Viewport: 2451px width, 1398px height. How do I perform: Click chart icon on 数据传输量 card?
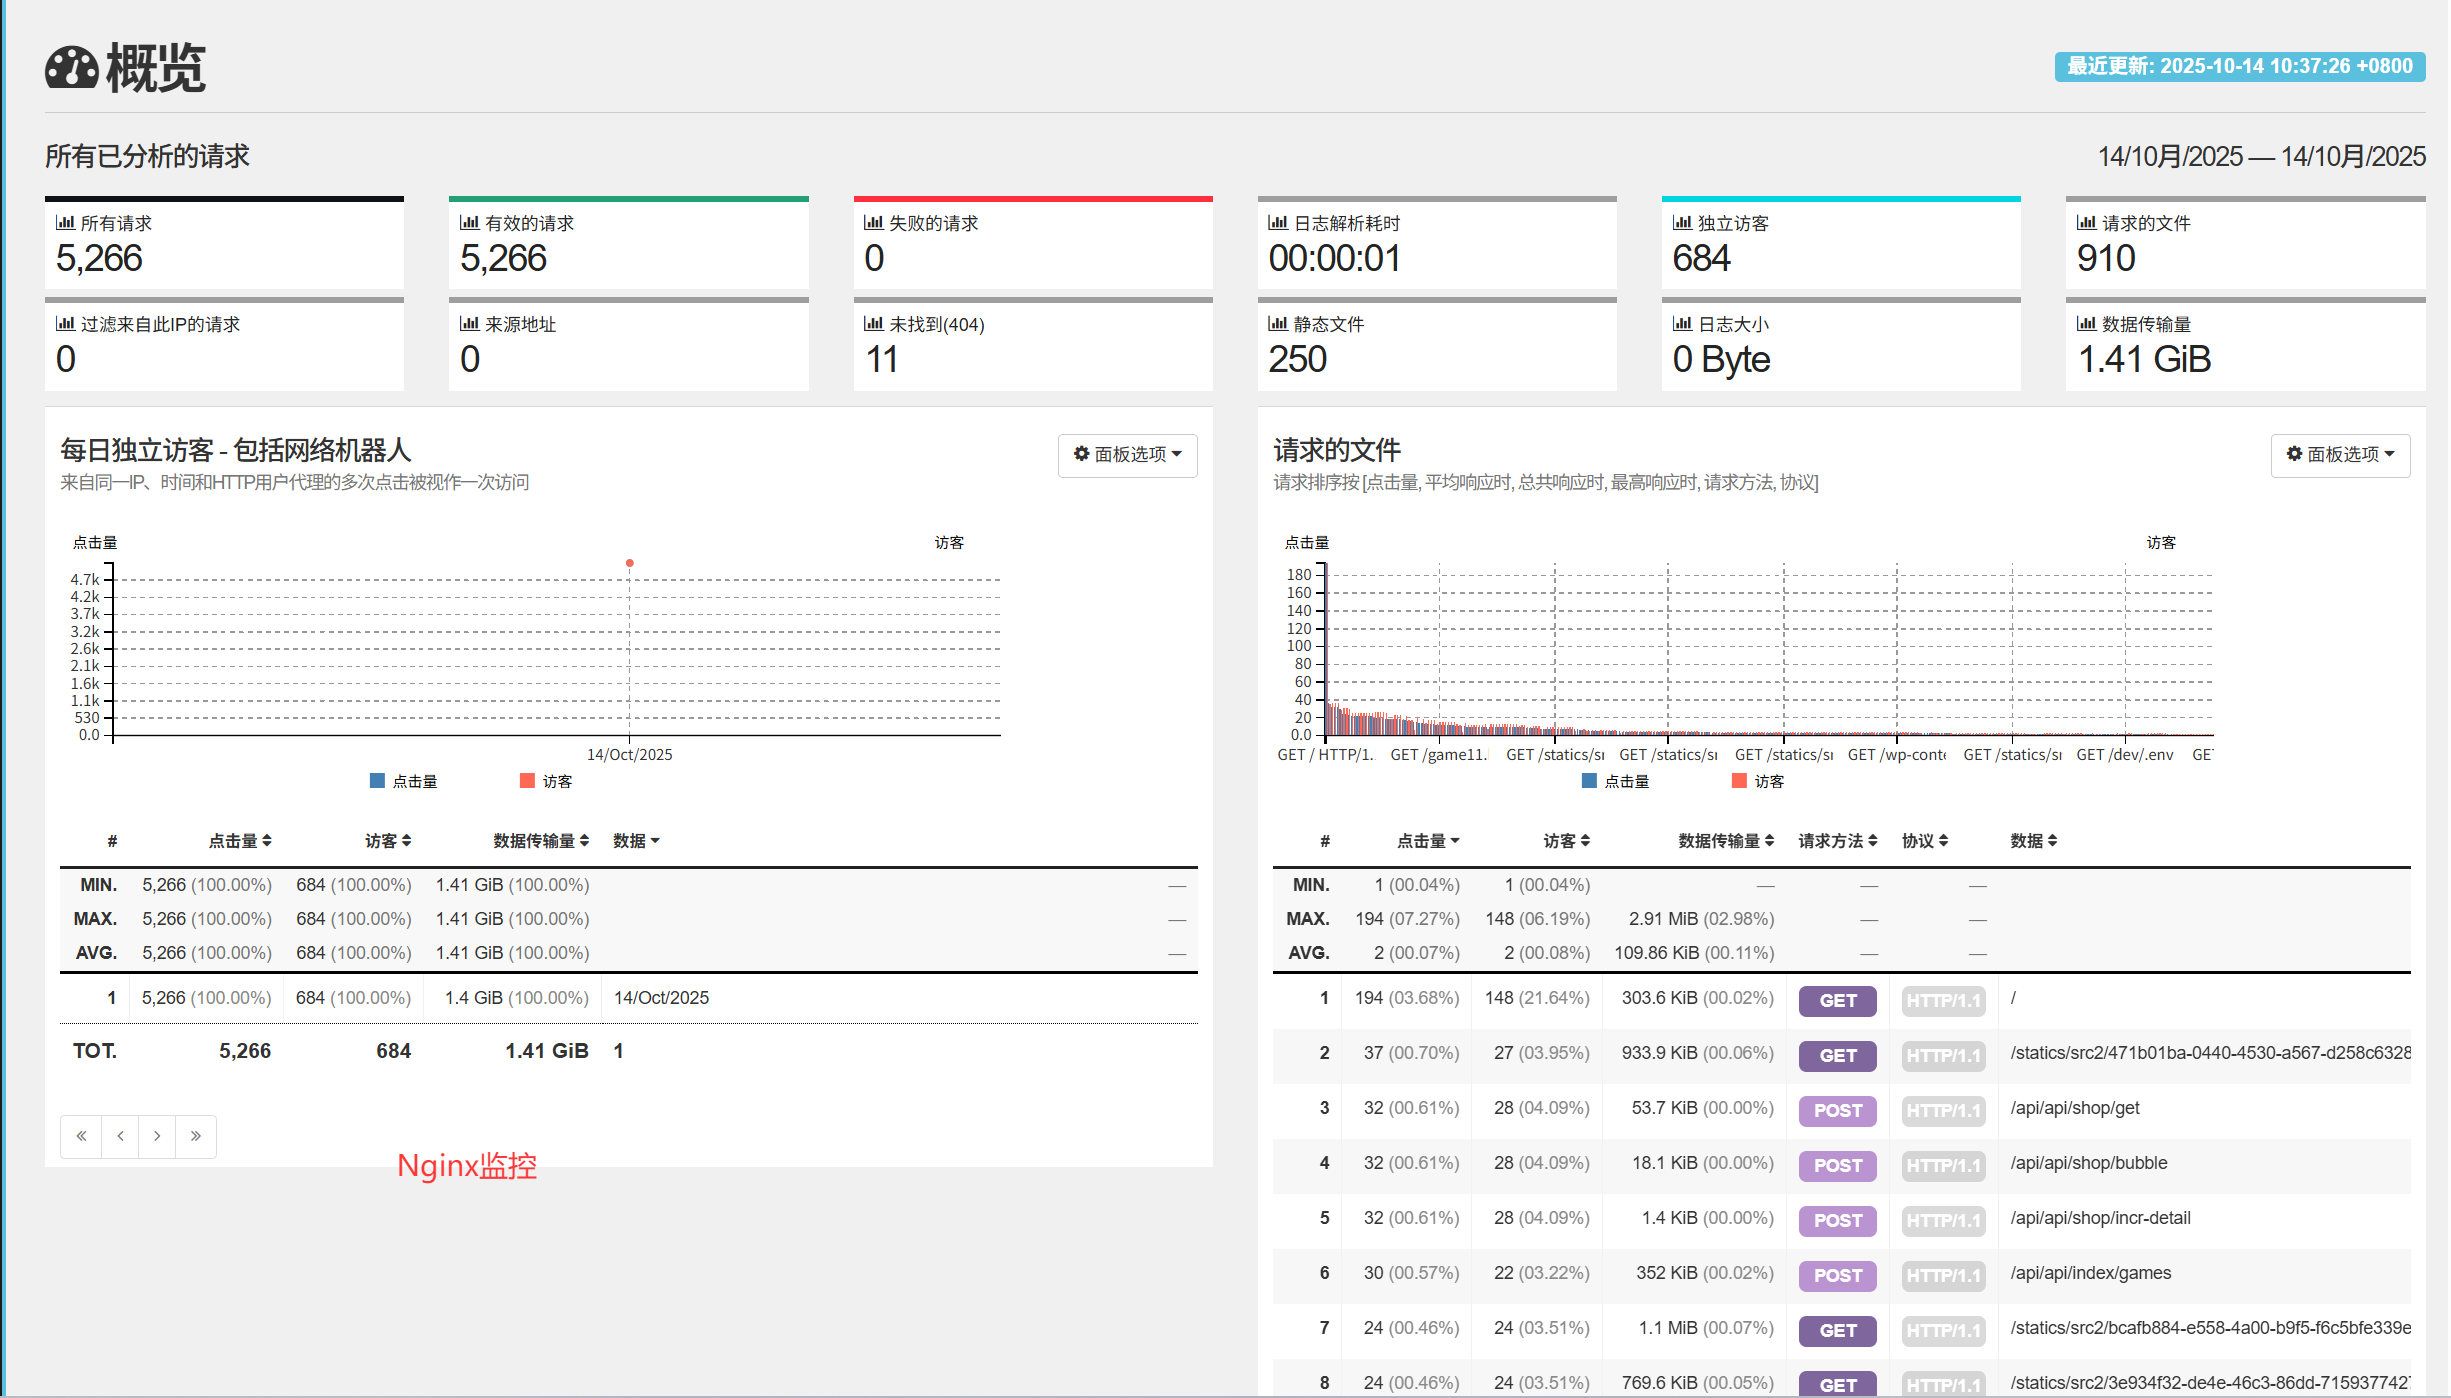pos(2086,324)
